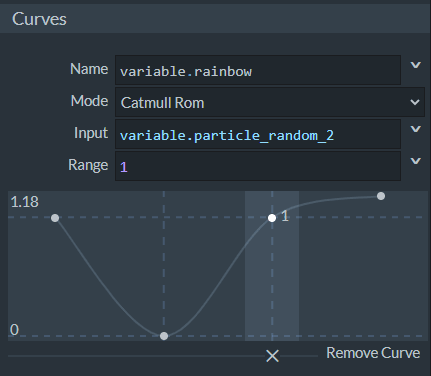Viewport: 431px width, 376px height.
Task: Select the first curve point at the left
Action: click(55, 218)
